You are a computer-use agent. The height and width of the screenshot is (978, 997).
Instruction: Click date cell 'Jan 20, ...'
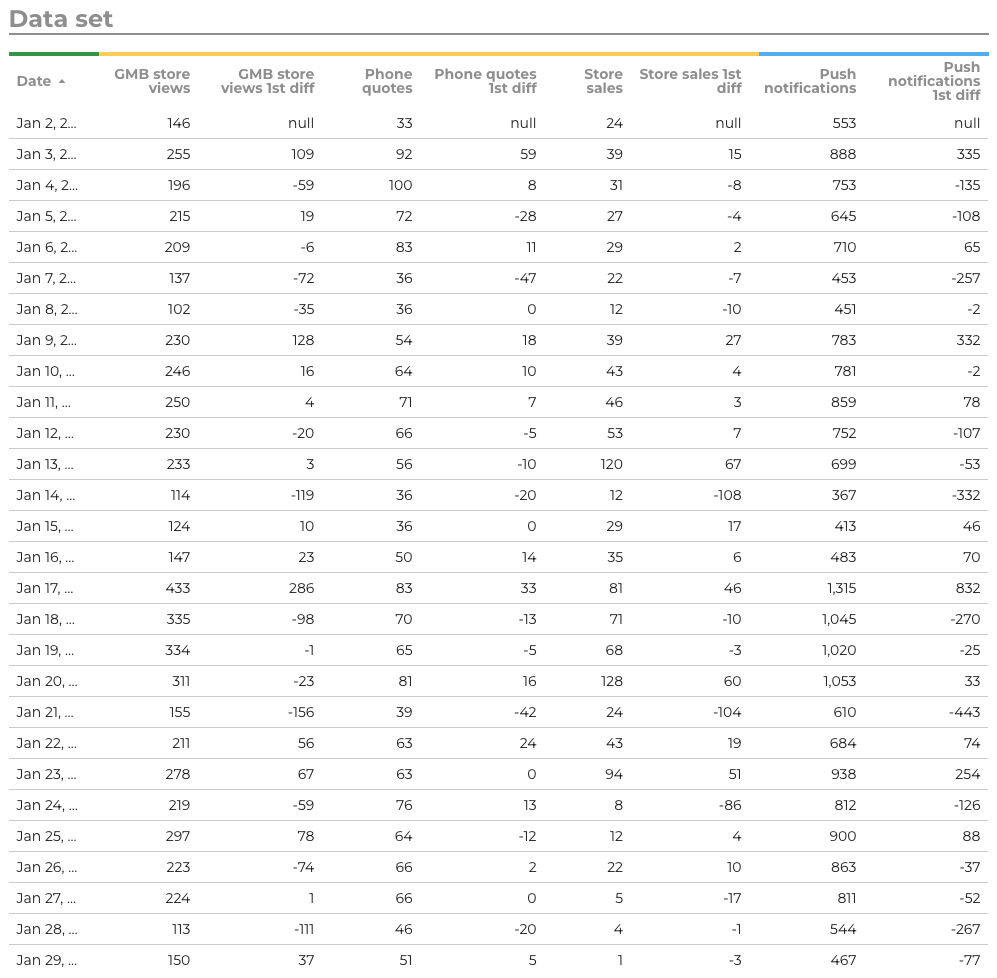(46, 681)
